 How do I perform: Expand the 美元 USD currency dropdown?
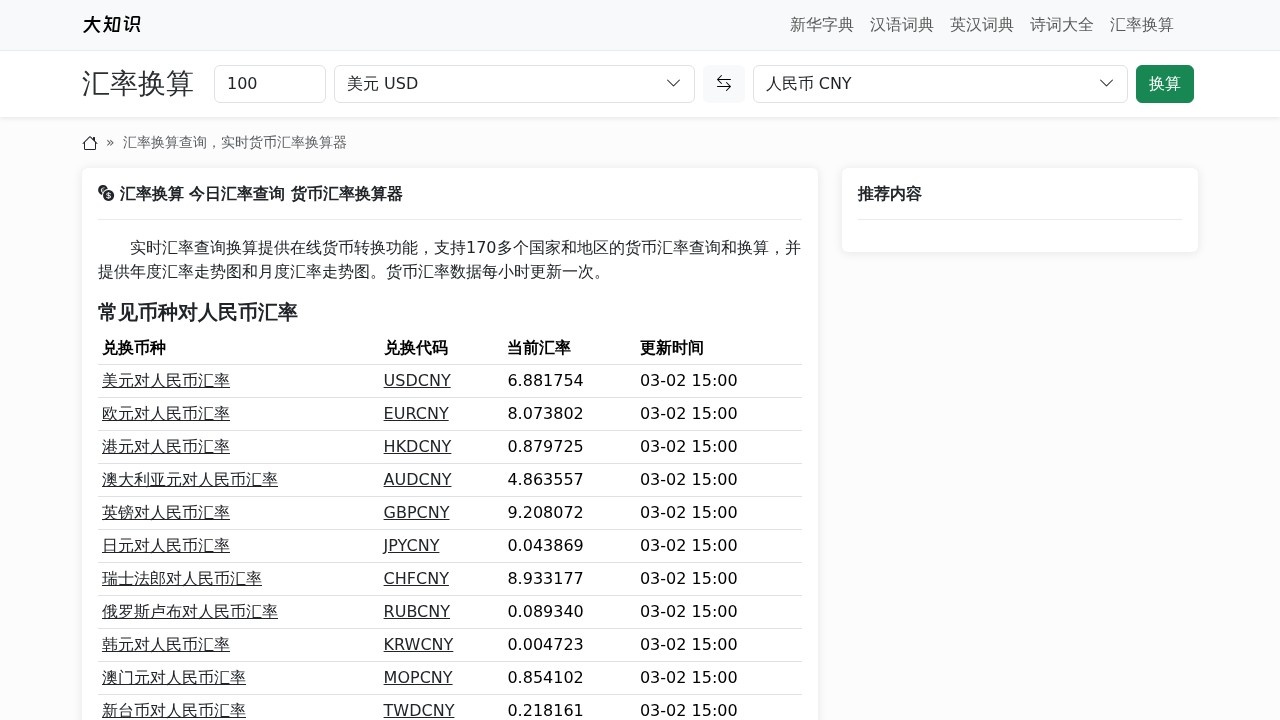coord(514,84)
